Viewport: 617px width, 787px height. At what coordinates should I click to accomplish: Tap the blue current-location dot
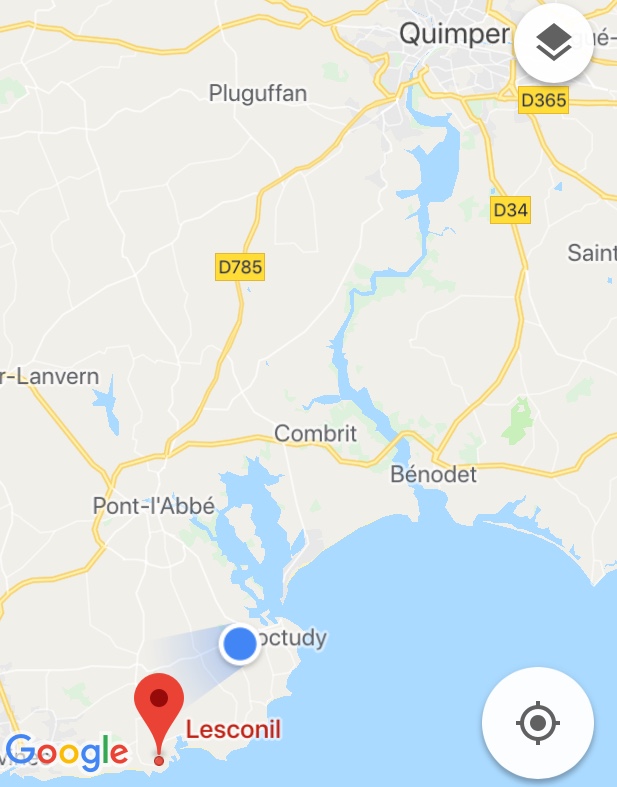coord(239,644)
